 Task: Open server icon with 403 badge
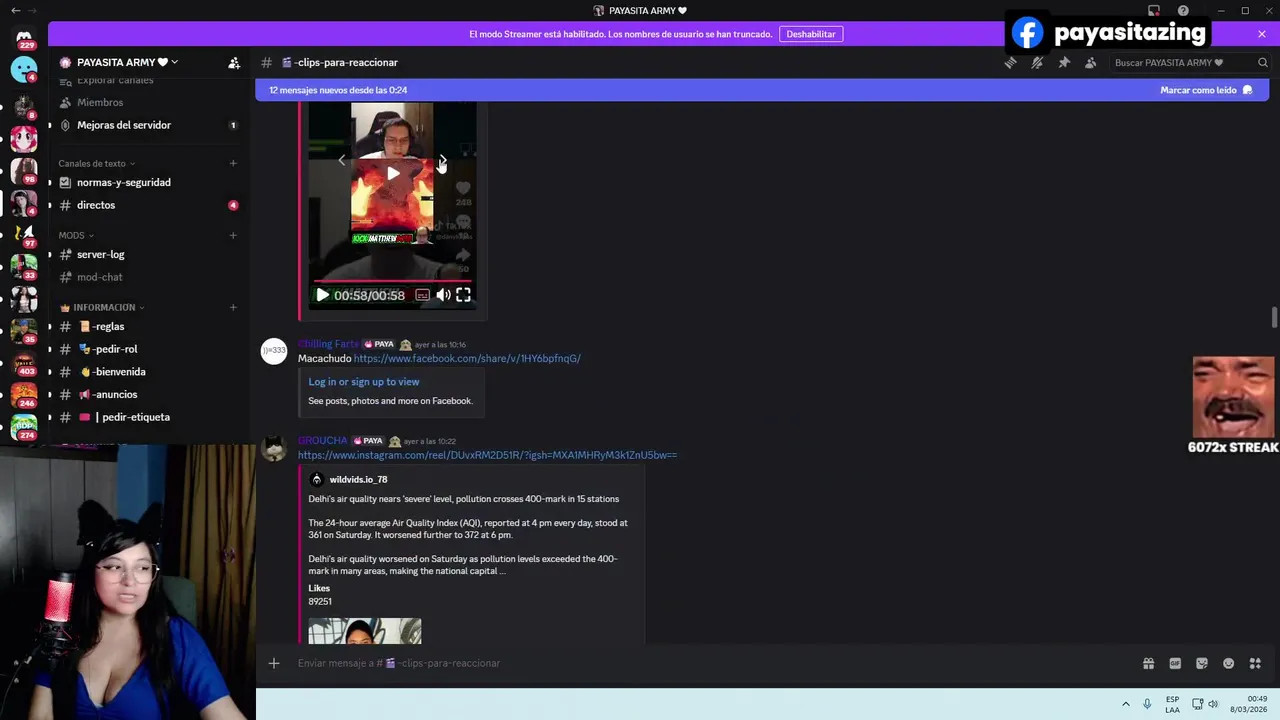(x=24, y=363)
